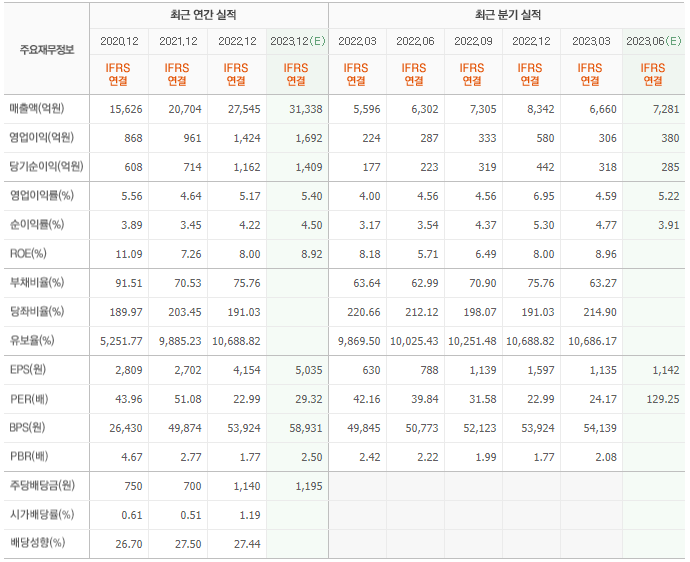
Task: Click the 10,686.17 reserve ratio value
Action: 592,342
